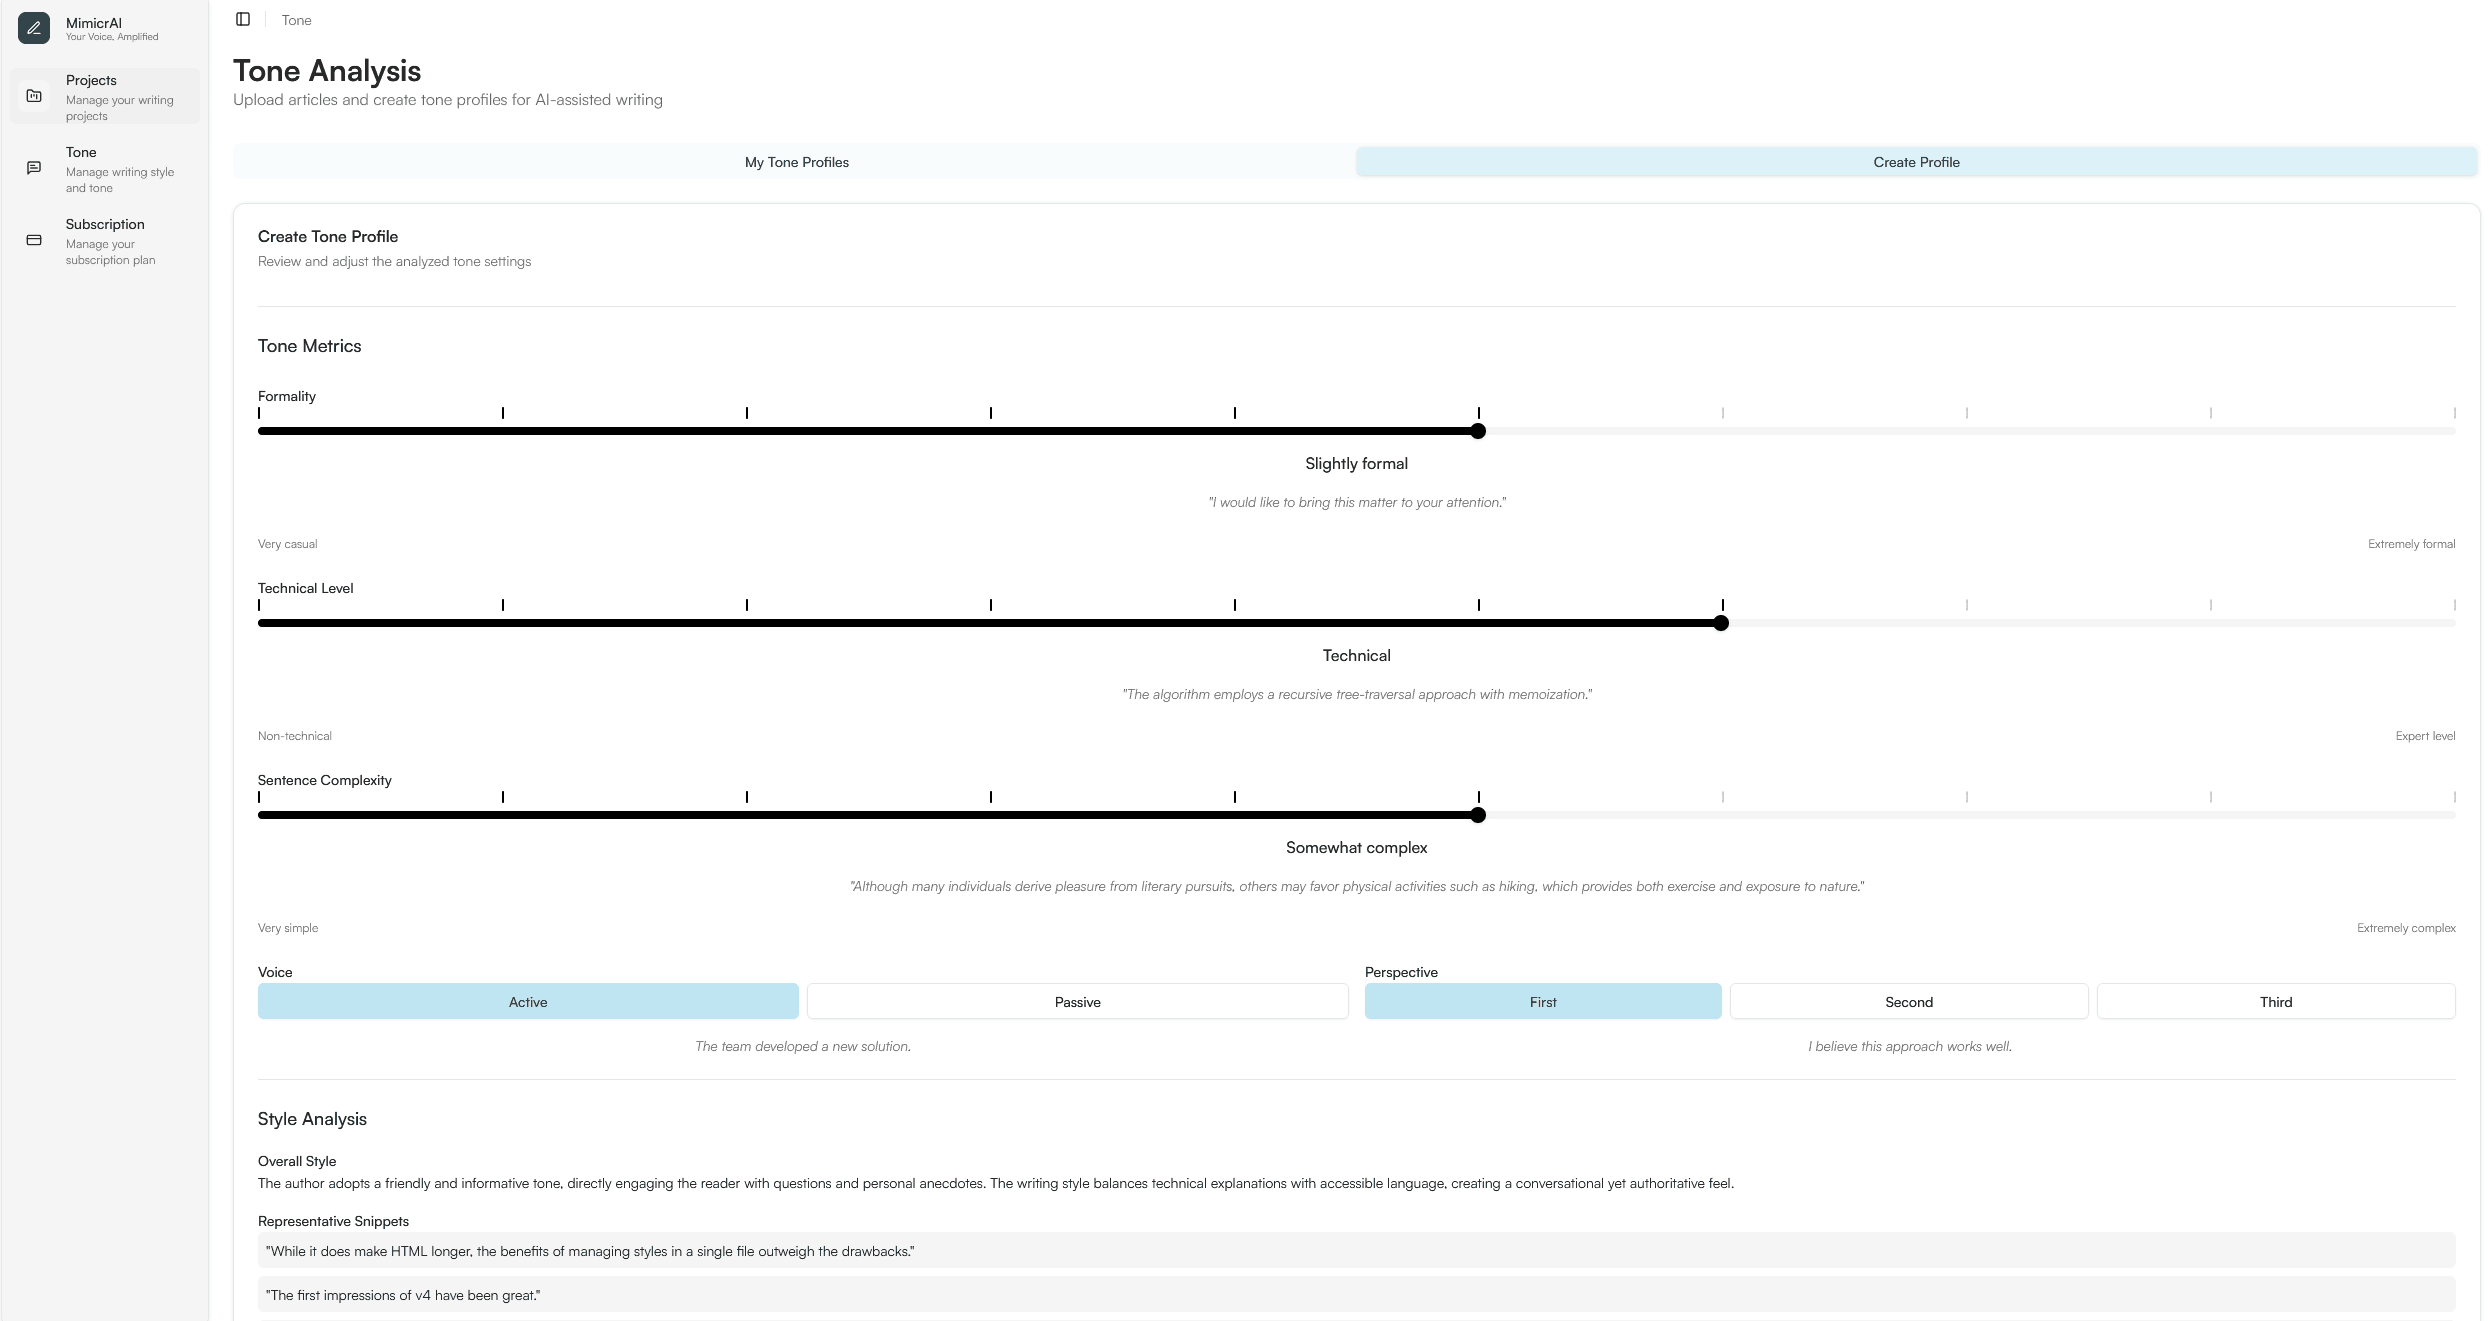Click the Style Analysis section heading
The width and height of the screenshot is (2488, 1321).
(x=312, y=1119)
